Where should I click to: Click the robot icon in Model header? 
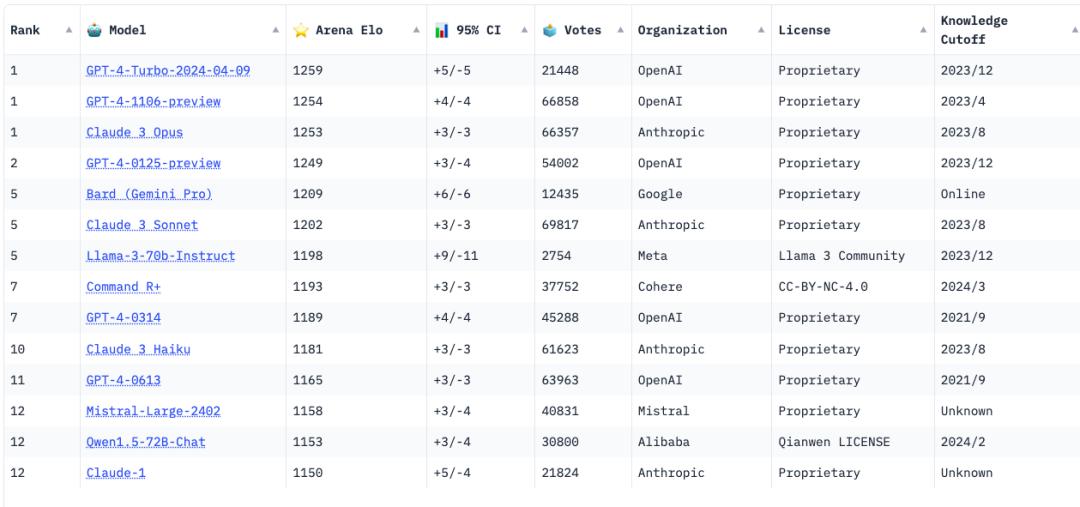coord(94,30)
